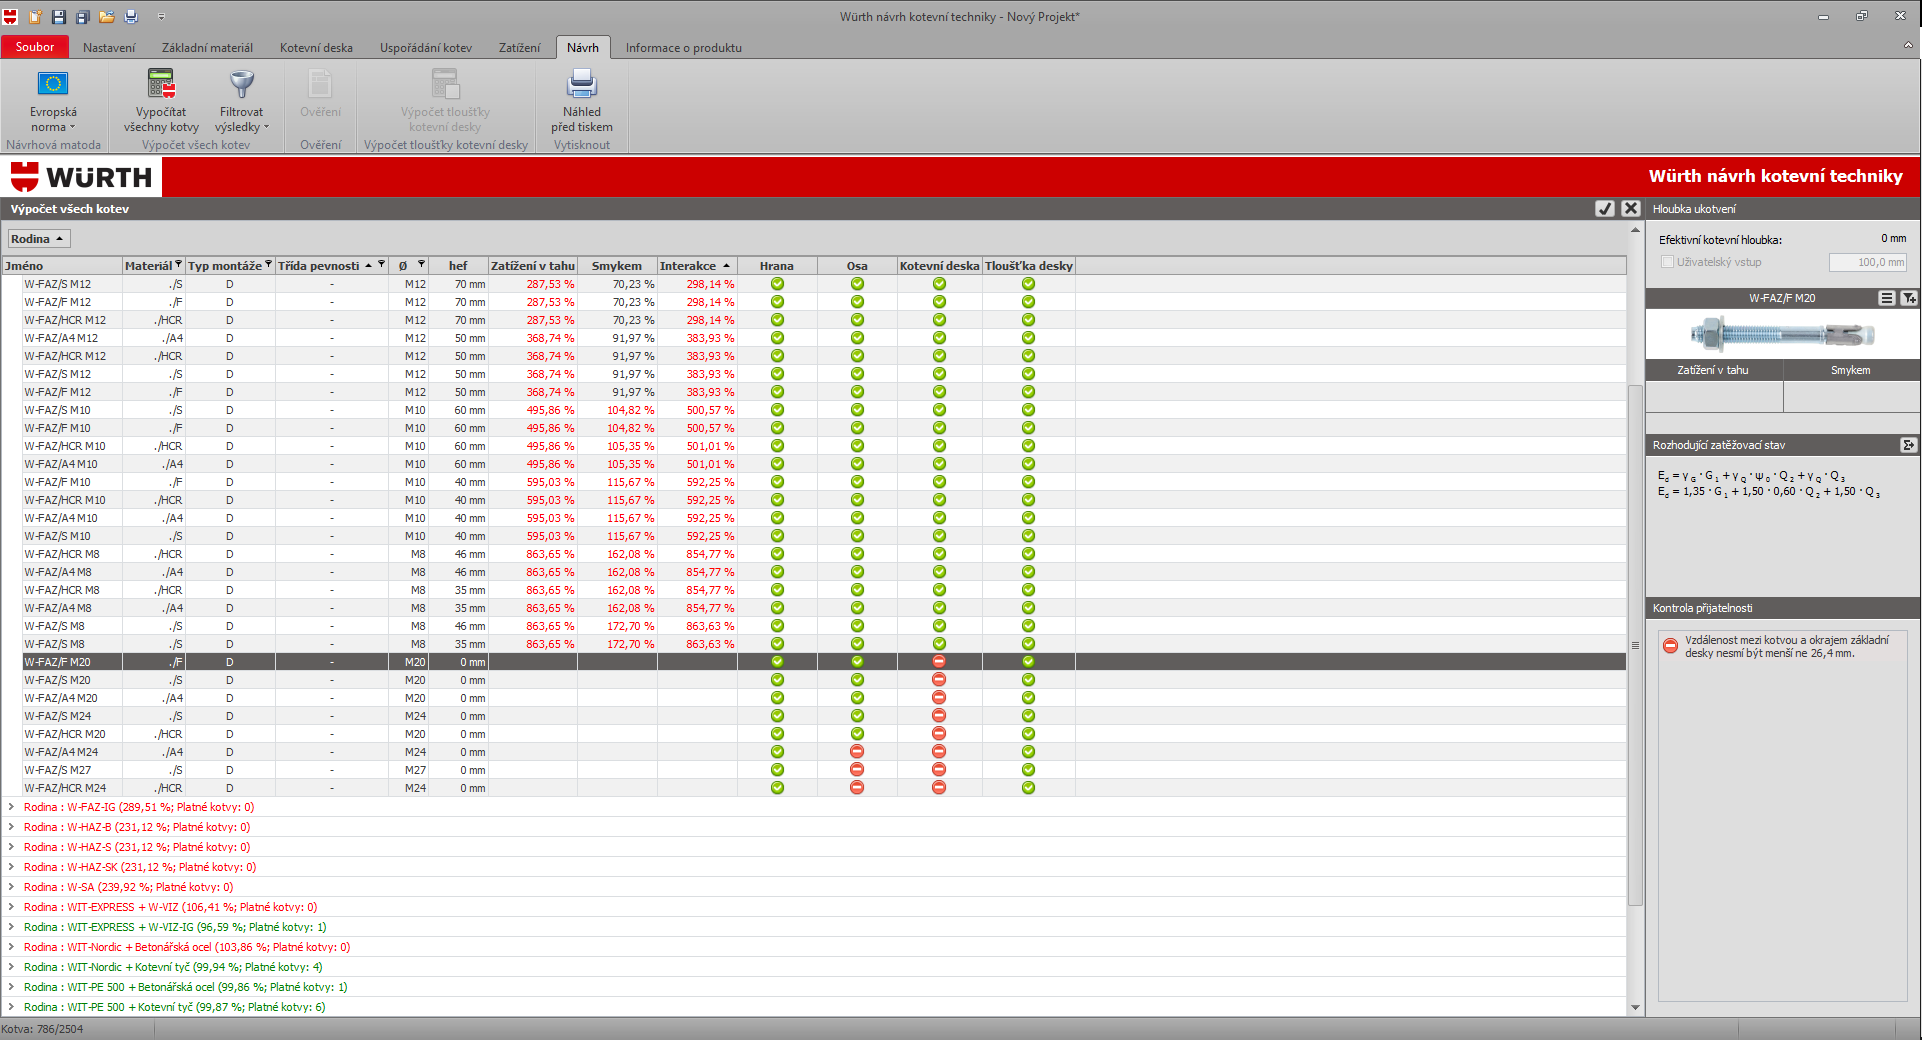The height and width of the screenshot is (1040, 1922).
Task: Click the scroll down arrow of the results table
Action: [1636, 1008]
